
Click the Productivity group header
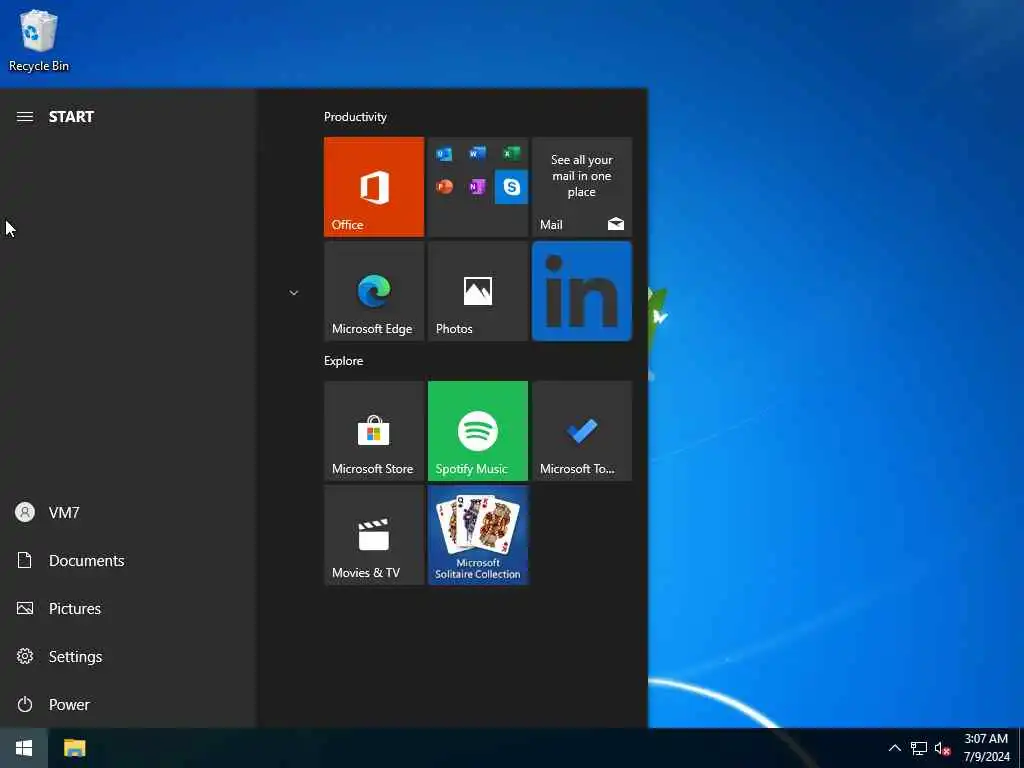click(355, 117)
